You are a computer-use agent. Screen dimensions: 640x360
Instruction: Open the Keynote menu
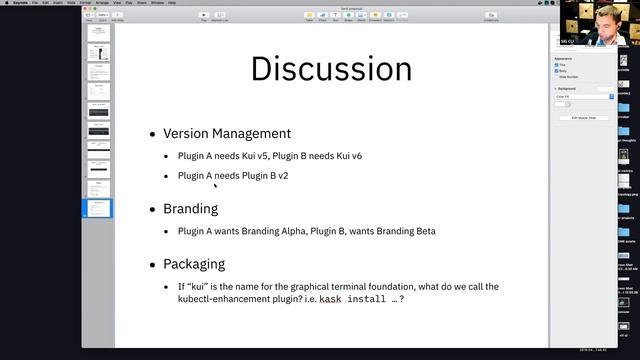tap(20, 2)
